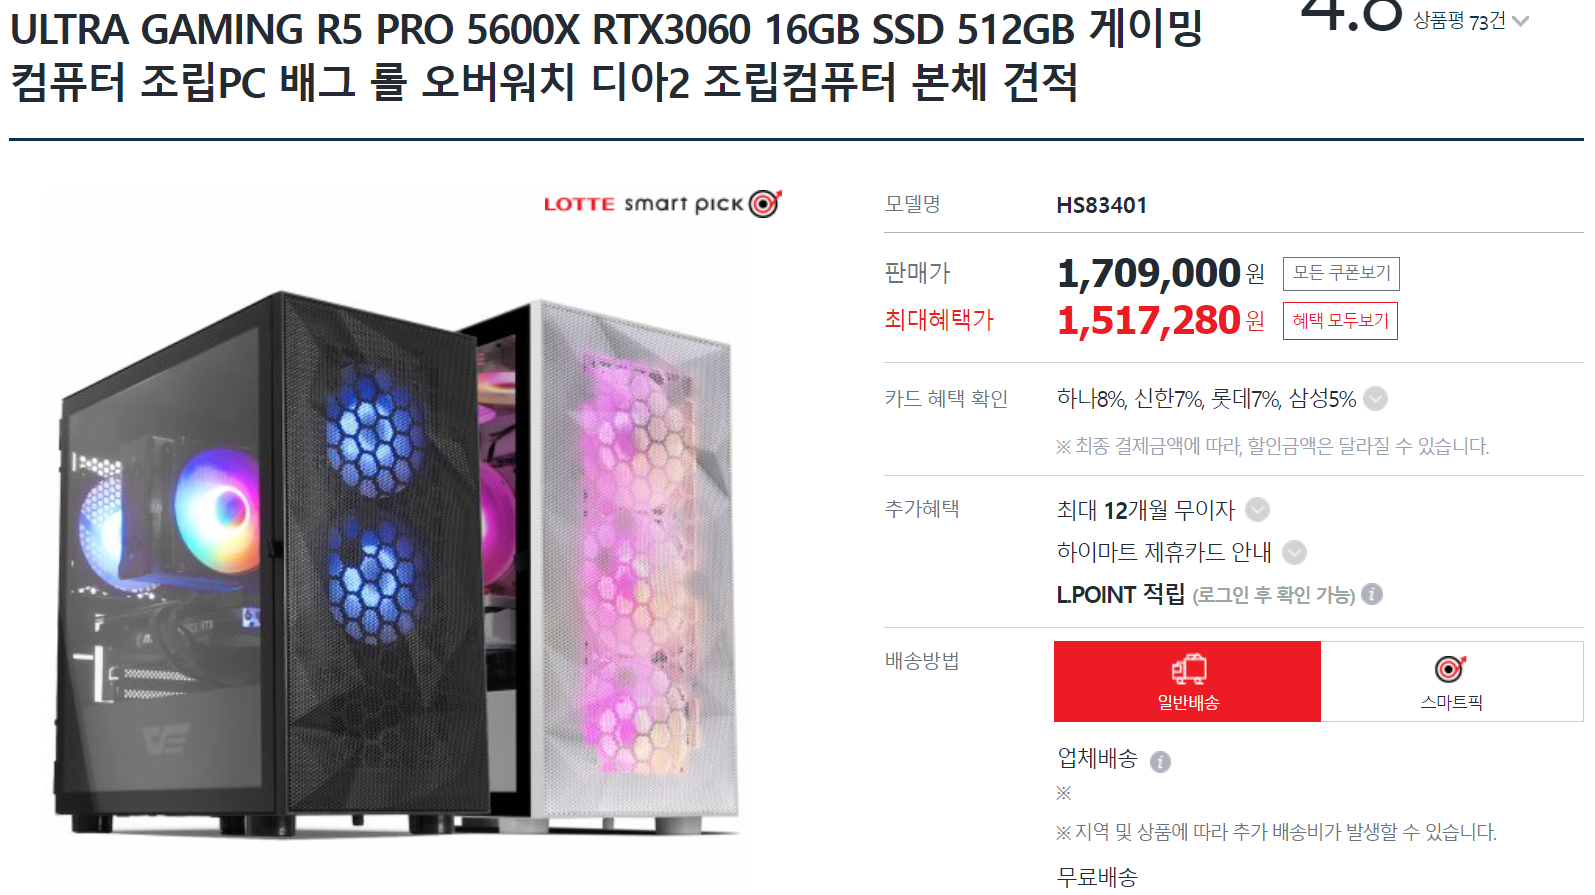Click the 혜택 모두보기 button
Image resolution: width=1595 pixels, height=895 pixels.
tap(1340, 321)
